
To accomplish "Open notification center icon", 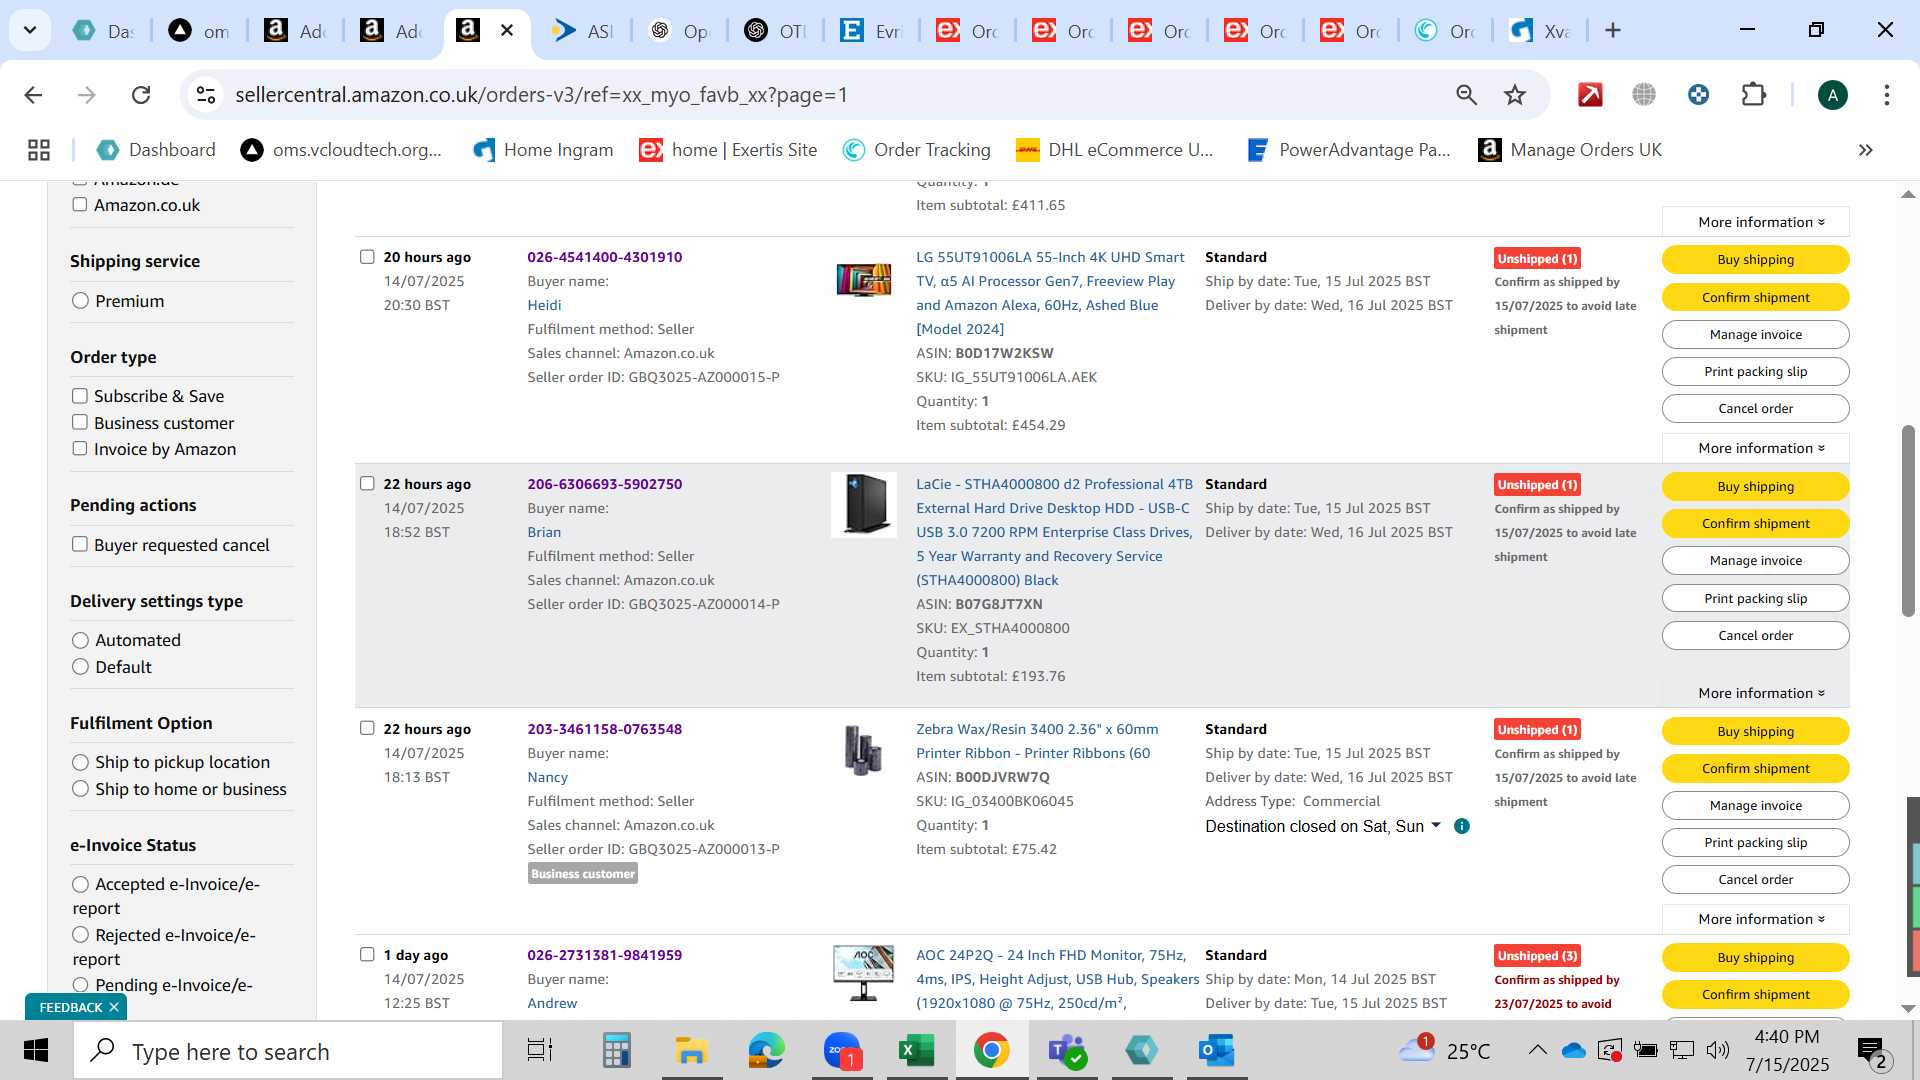I will [1871, 1051].
